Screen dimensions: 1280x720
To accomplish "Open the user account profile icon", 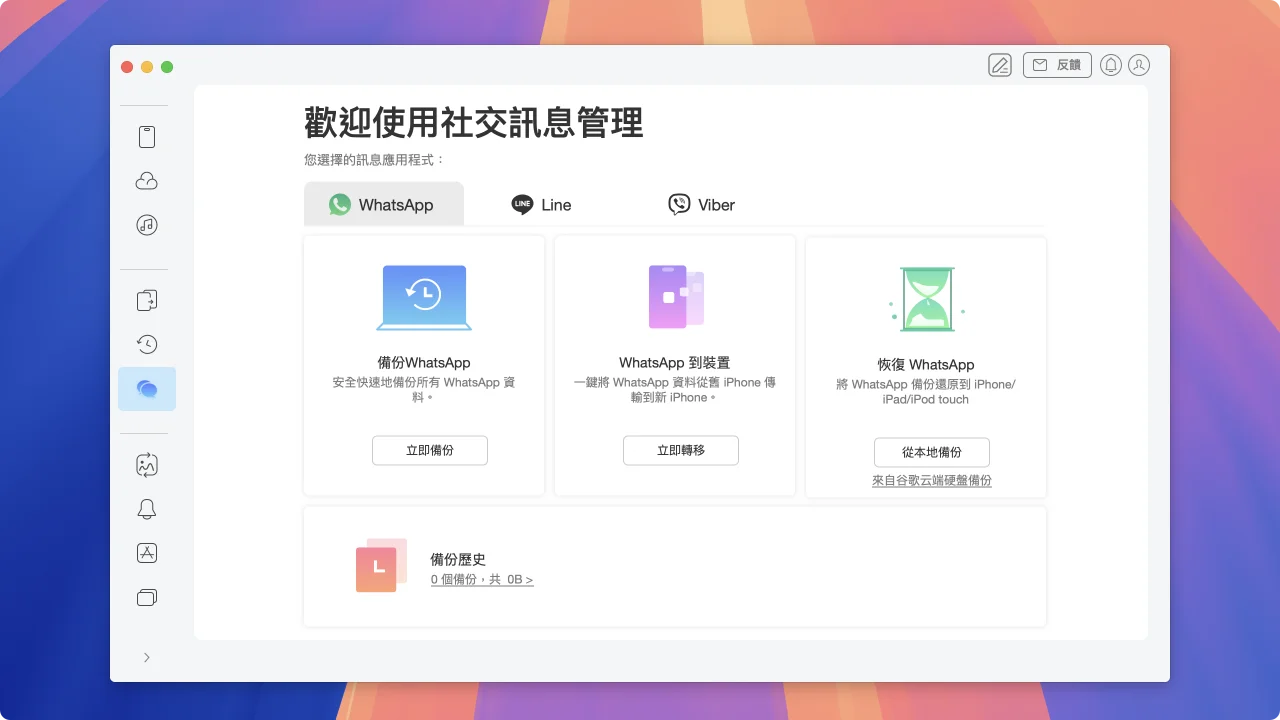I will point(1139,65).
